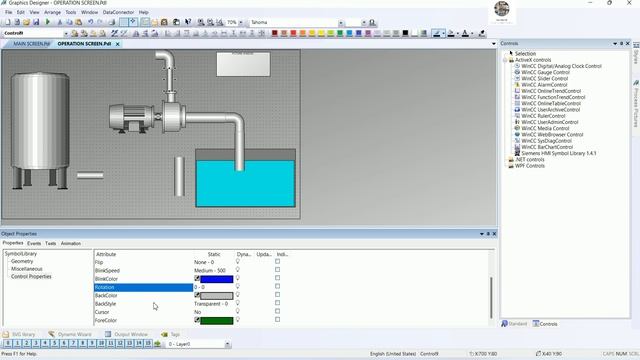Open the Tags panel button
Image resolution: width=640 pixels, height=360 pixels.
pos(171,334)
